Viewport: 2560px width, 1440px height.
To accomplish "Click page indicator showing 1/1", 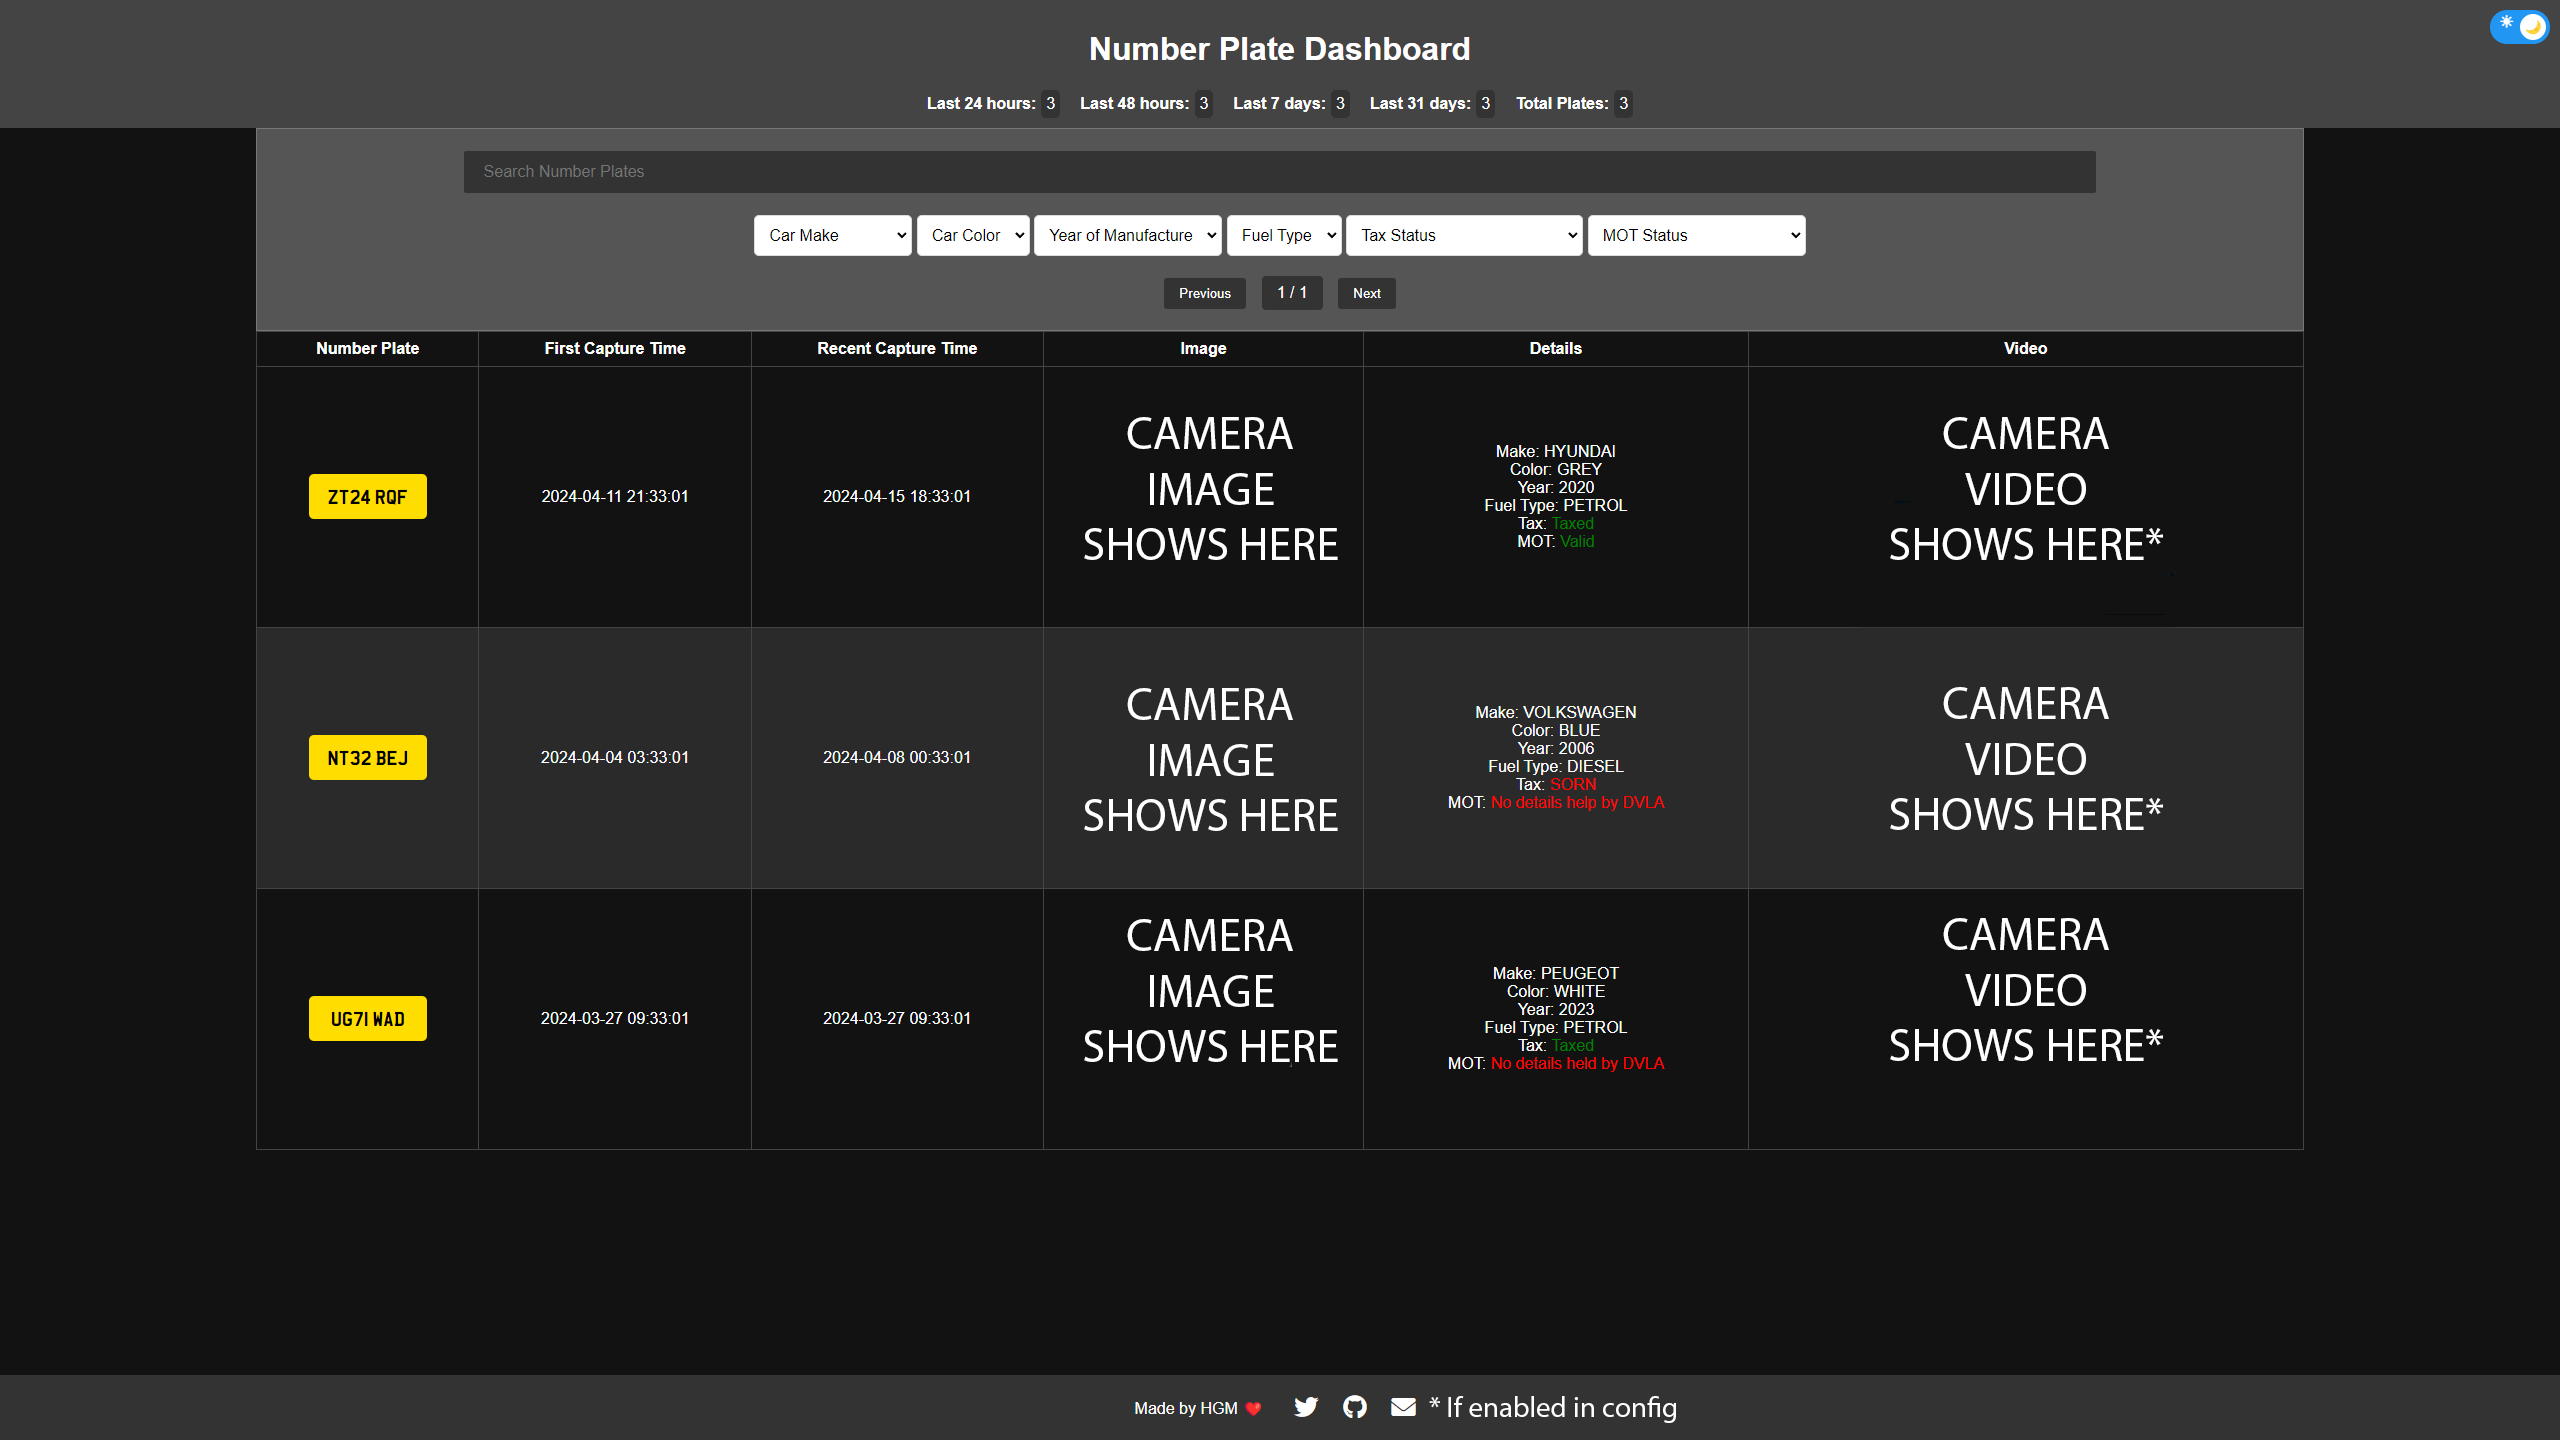I will (1292, 294).
